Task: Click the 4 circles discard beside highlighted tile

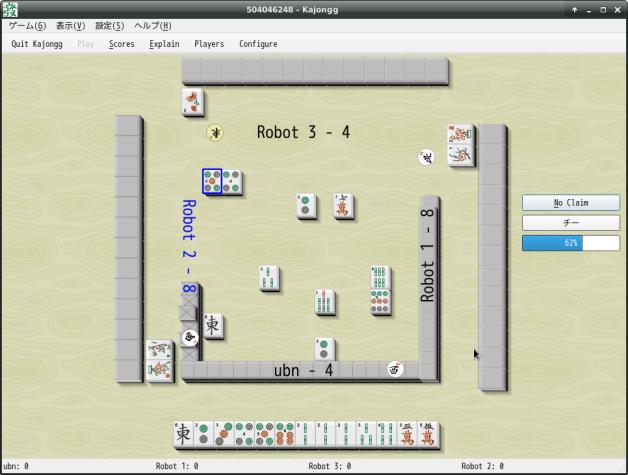Action: click(x=232, y=181)
